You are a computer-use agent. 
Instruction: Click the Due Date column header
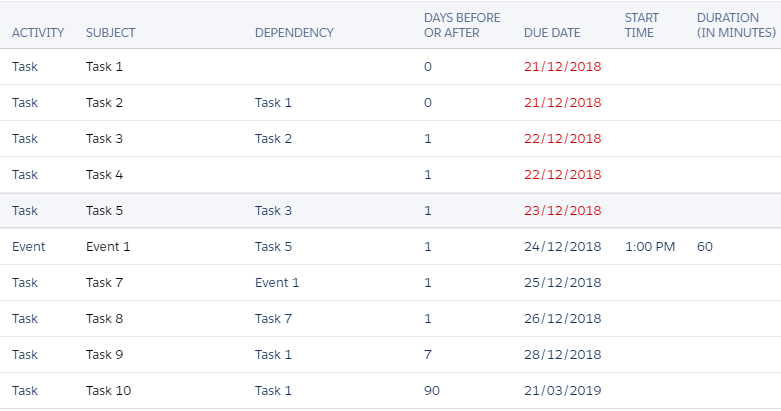pyautogui.click(x=552, y=33)
